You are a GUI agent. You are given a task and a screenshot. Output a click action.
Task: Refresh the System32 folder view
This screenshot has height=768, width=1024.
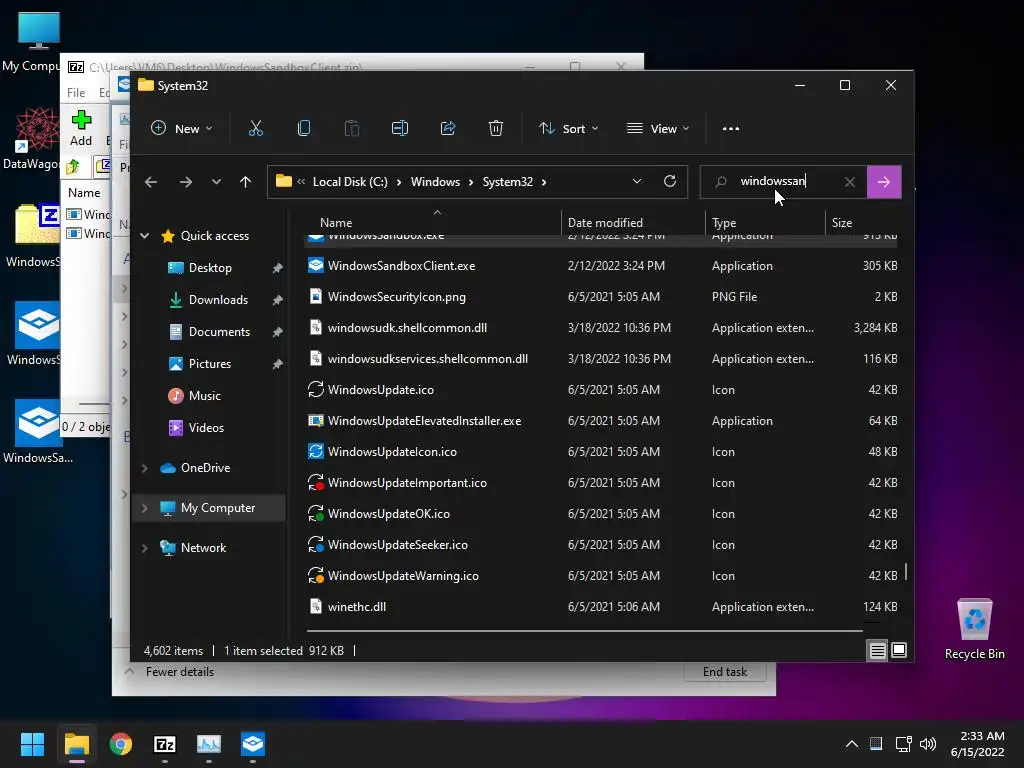point(670,182)
